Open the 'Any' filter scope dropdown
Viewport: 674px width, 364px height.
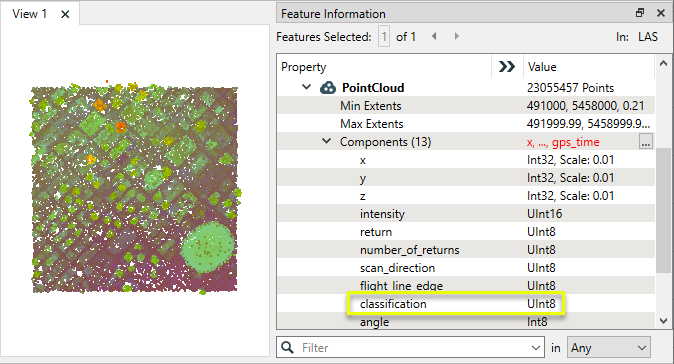(x=609, y=347)
